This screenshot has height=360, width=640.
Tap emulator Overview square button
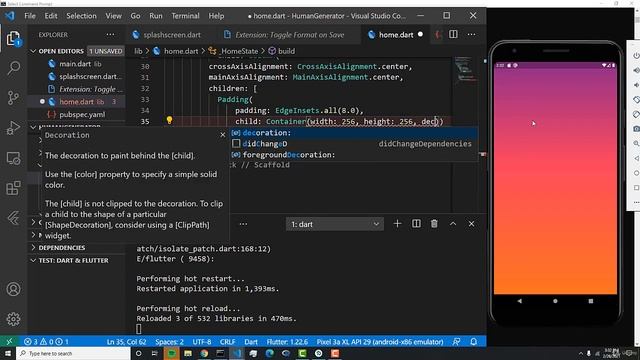coord(591,301)
